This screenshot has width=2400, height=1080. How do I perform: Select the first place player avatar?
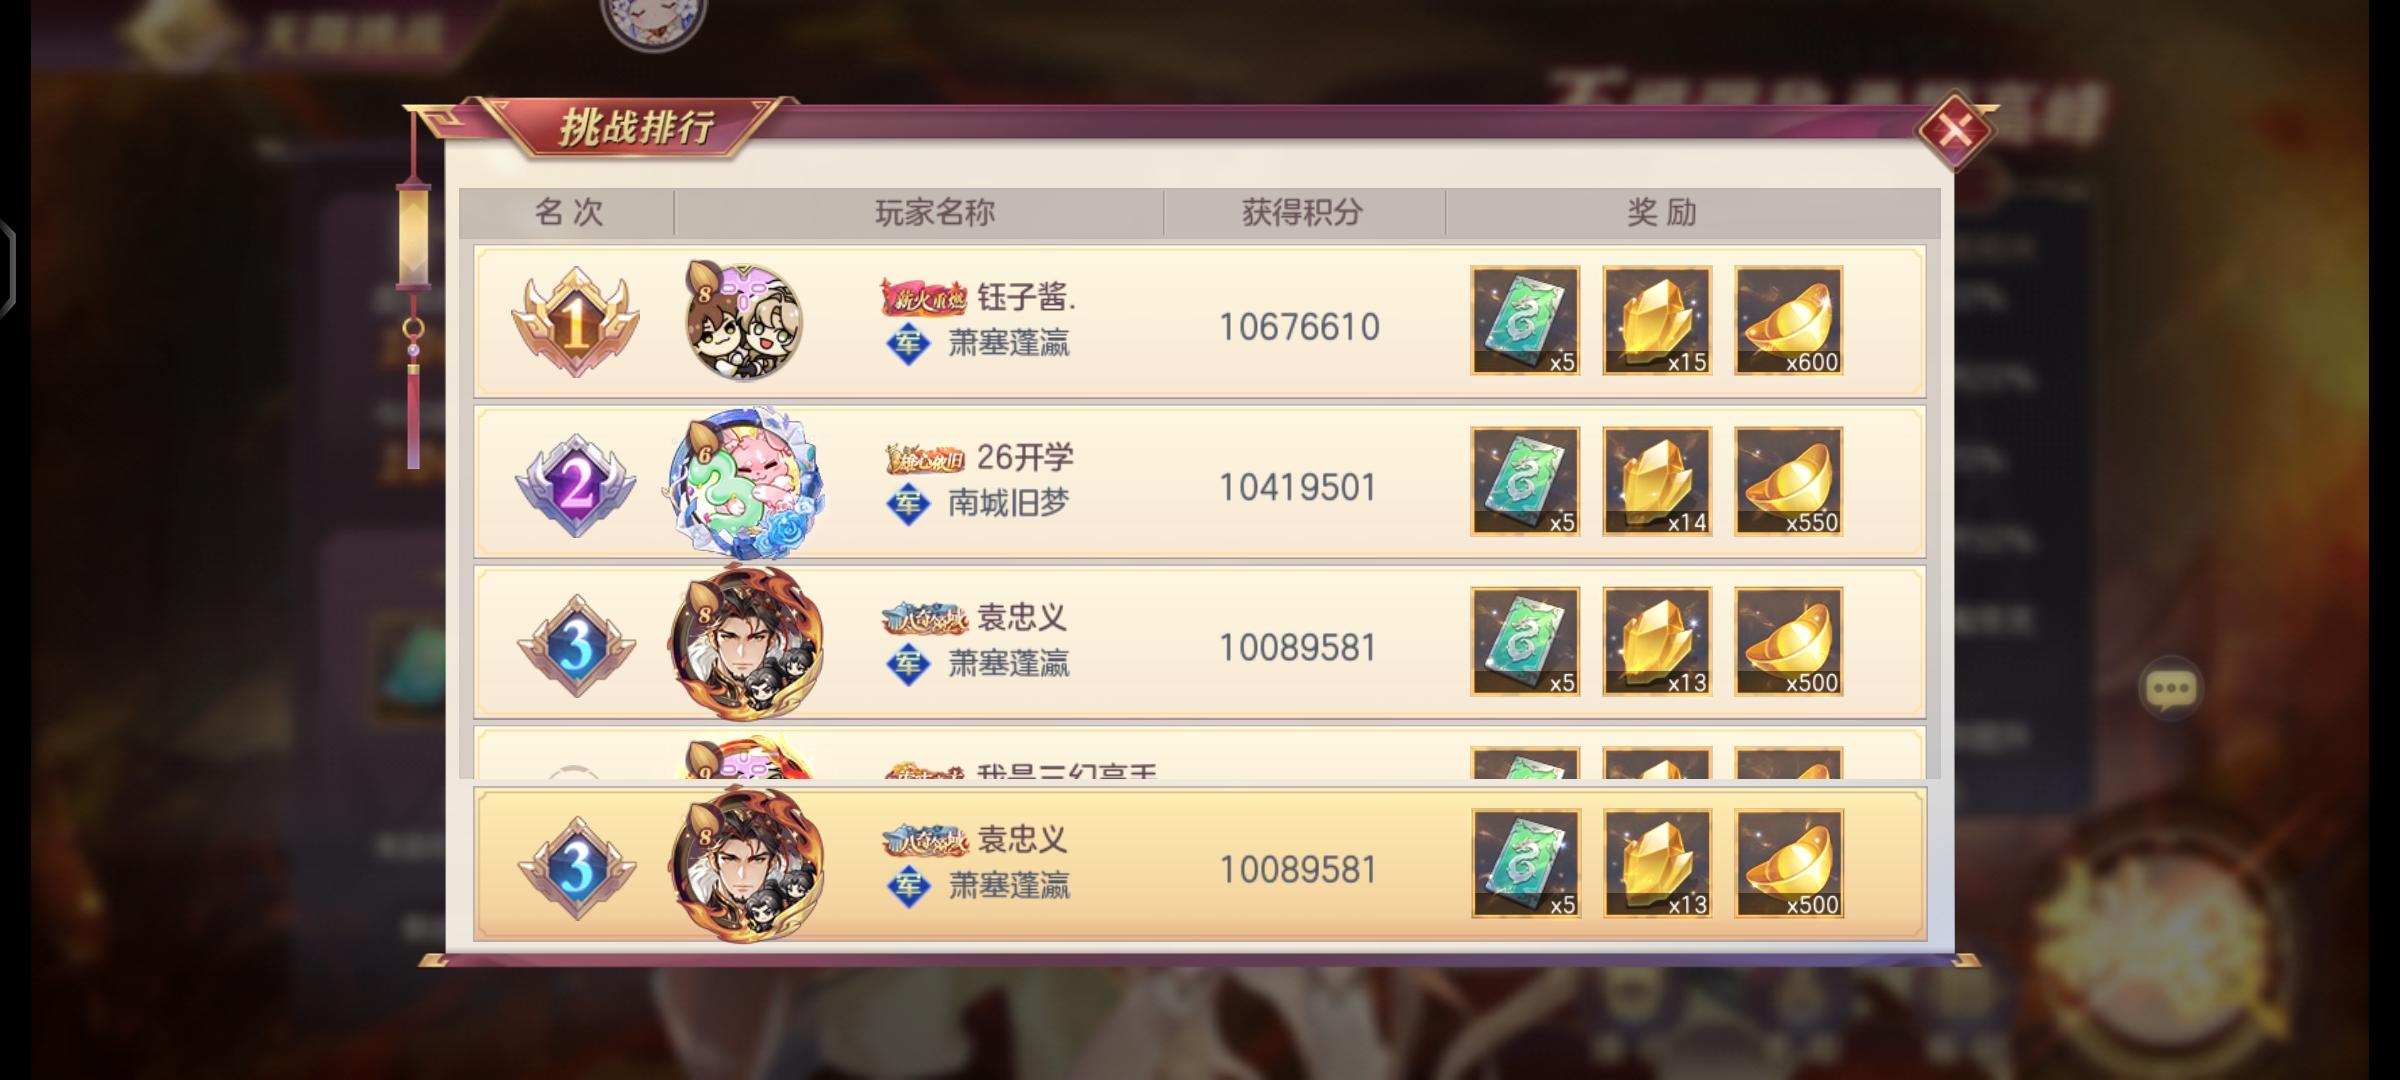(744, 321)
